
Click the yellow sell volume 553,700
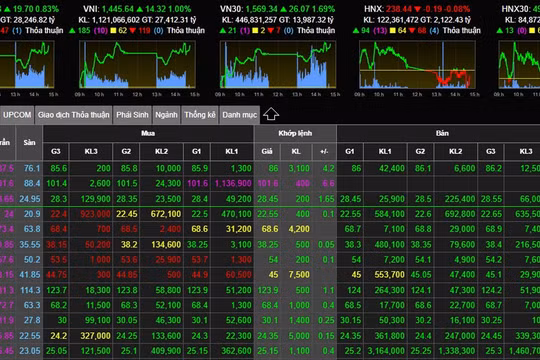pyautogui.click(x=390, y=275)
